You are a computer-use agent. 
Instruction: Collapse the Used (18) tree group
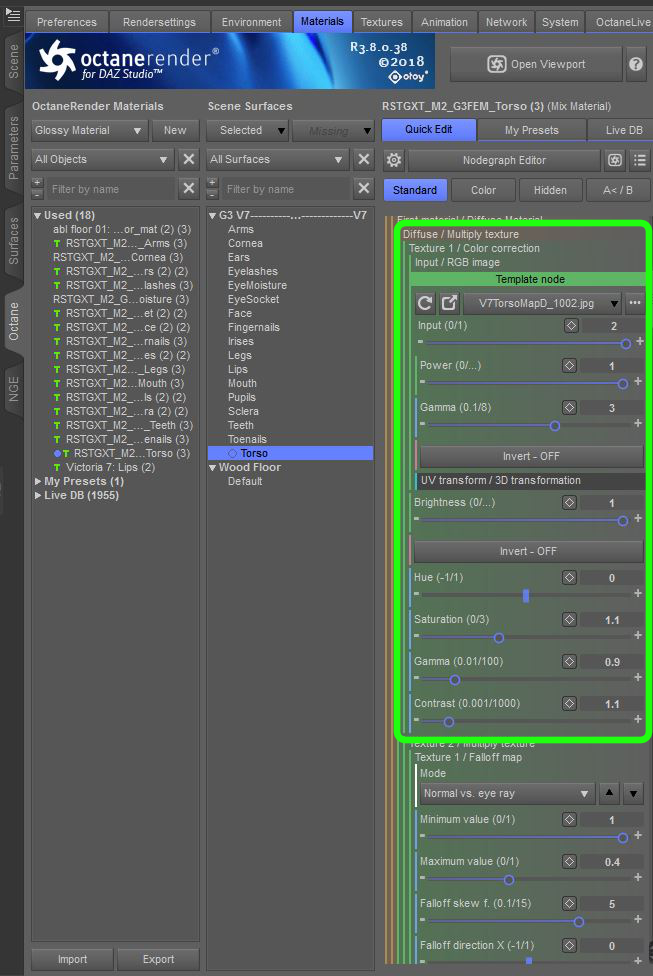(x=37, y=215)
